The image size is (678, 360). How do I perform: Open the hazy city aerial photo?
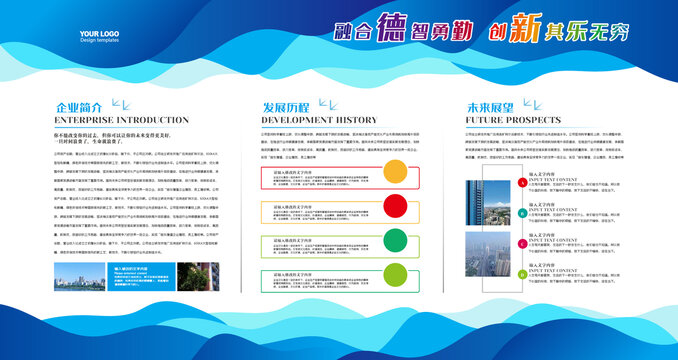coord(488,254)
